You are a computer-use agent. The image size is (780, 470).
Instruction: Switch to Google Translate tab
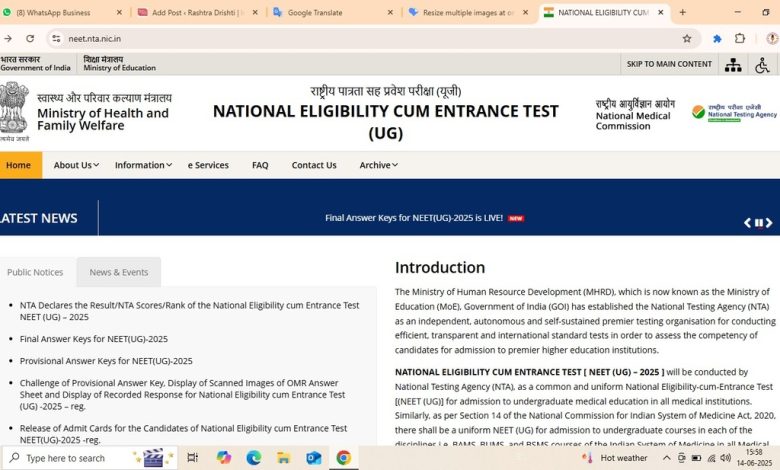tap(315, 12)
